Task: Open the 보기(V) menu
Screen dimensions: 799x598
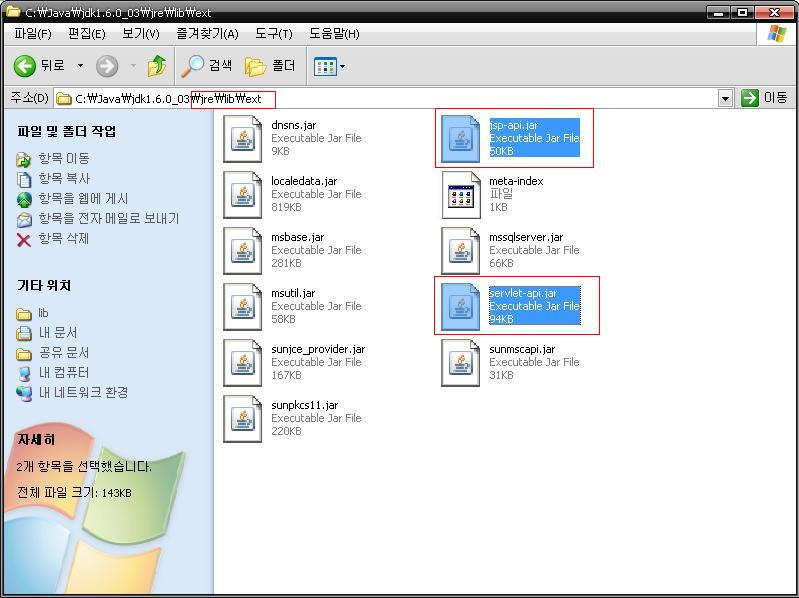Action: tap(141, 34)
